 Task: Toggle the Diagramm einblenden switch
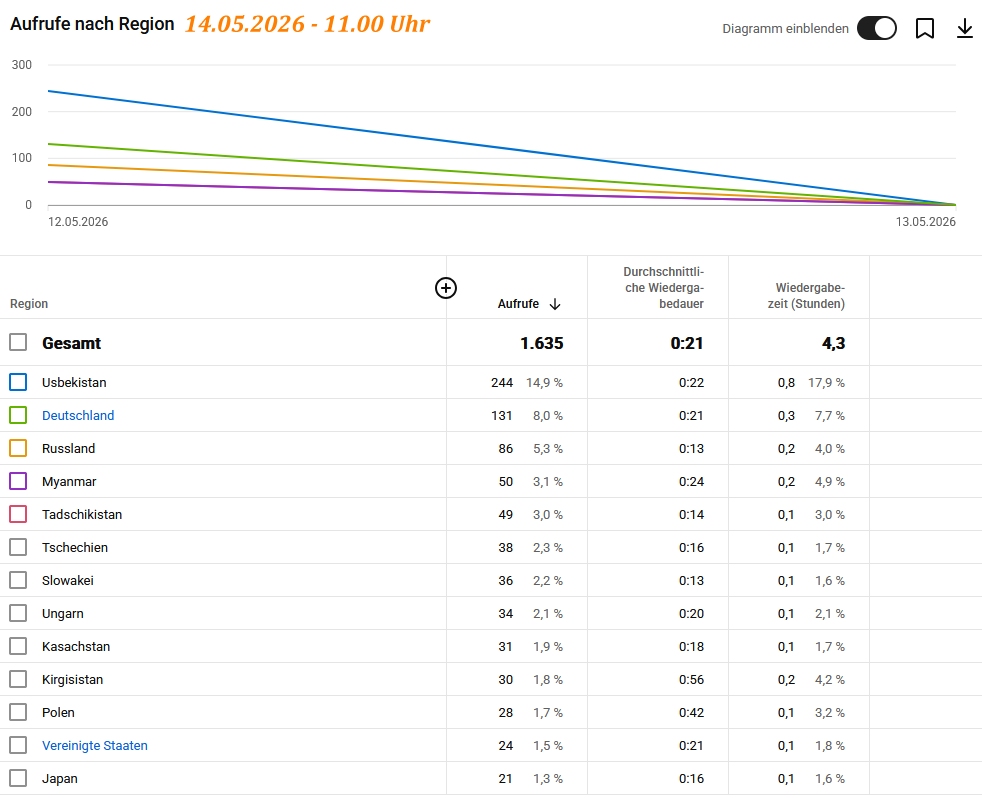click(877, 28)
